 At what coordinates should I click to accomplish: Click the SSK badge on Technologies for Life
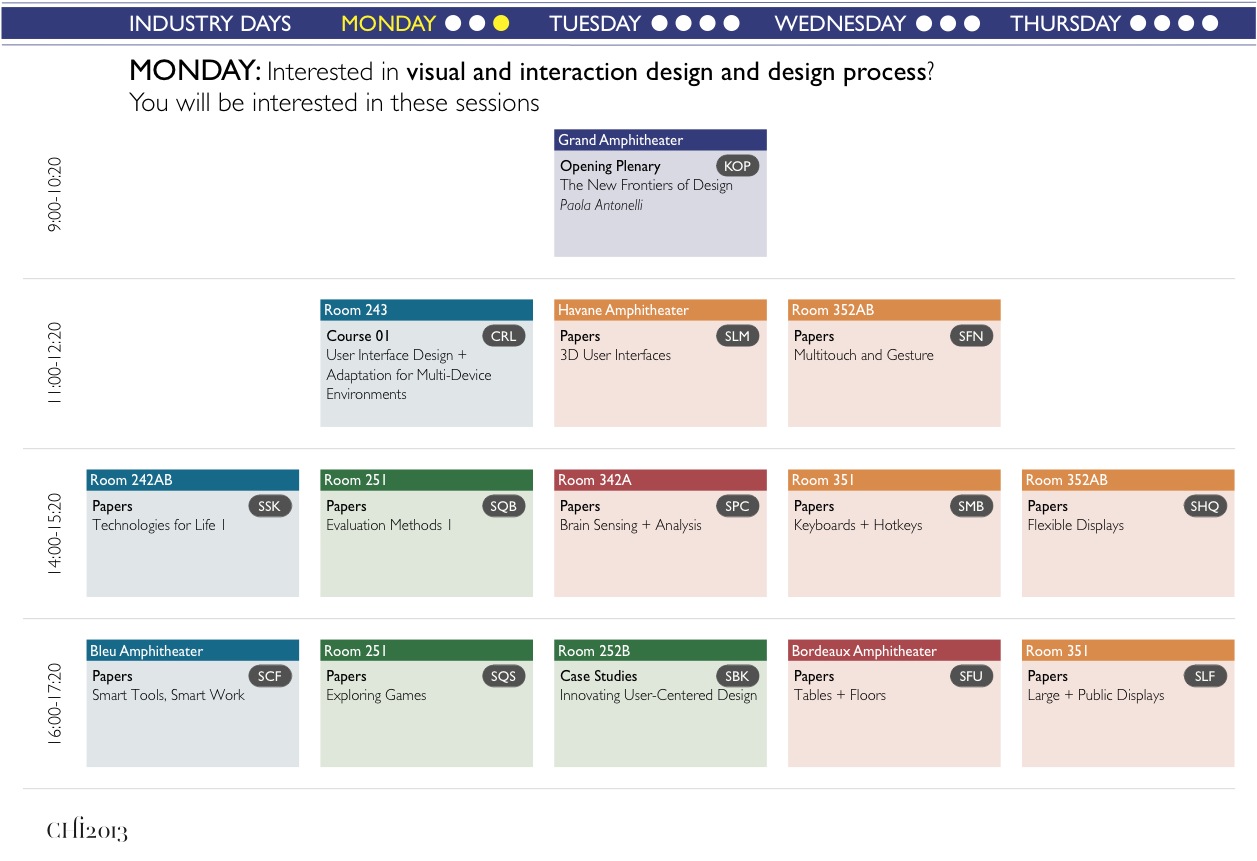pyautogui.click(x=269, y=506)
